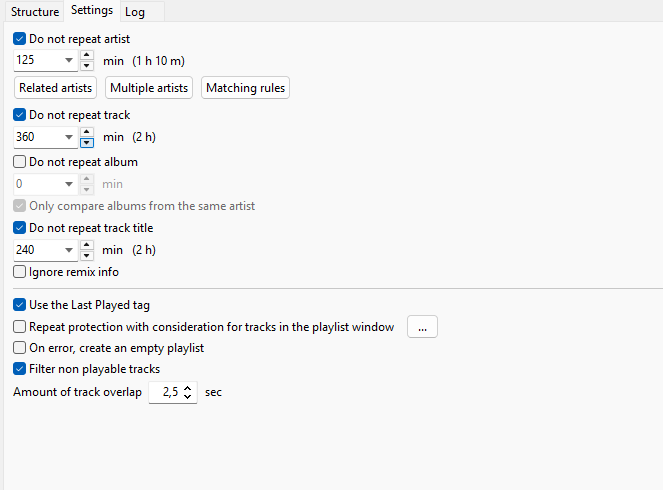Toggle the Ignore remix info checkbox
This screenshot has height=490, width=663.
tap(20, 272)
